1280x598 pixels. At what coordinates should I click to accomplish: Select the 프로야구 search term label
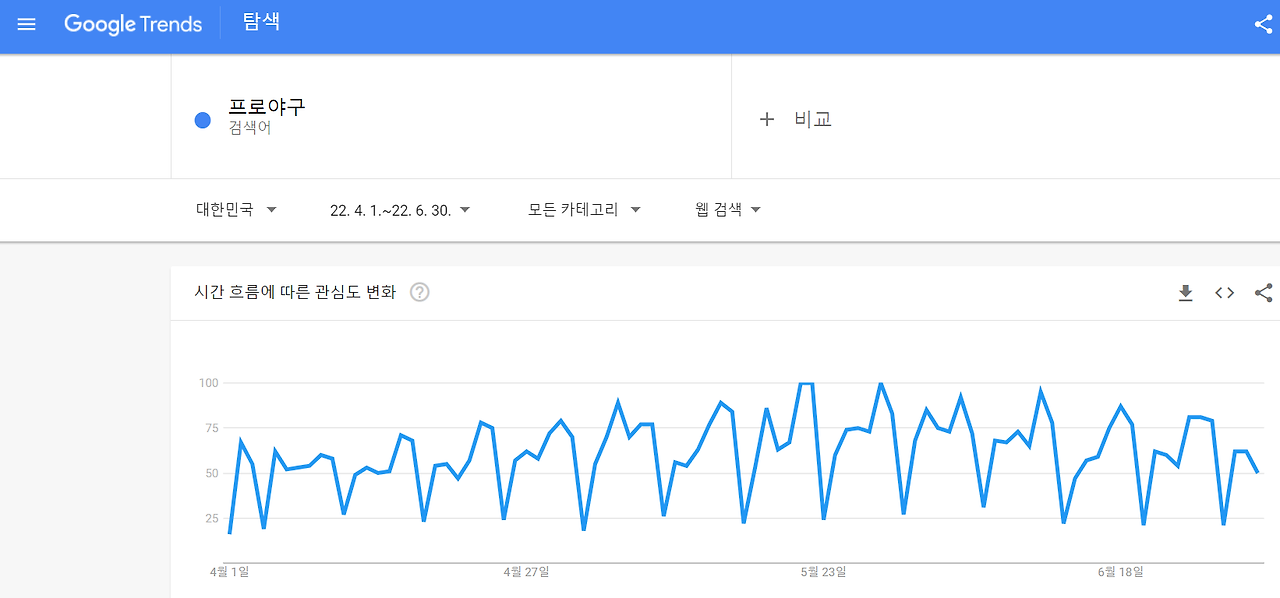click(x=266, y=107)
